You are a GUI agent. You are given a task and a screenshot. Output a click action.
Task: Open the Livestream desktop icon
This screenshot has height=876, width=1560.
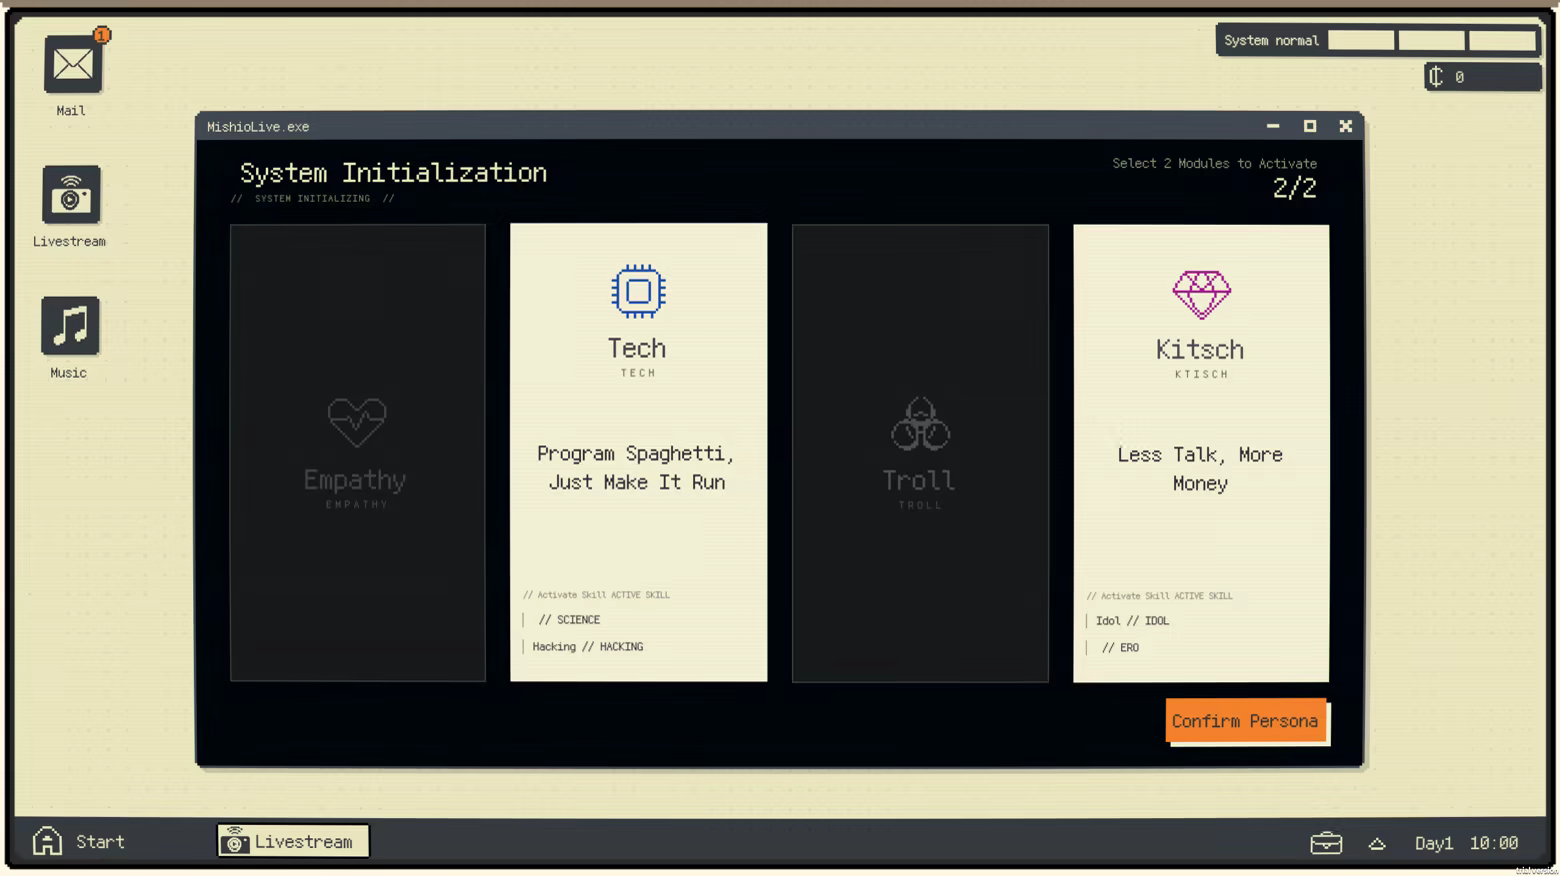point(70,195)
